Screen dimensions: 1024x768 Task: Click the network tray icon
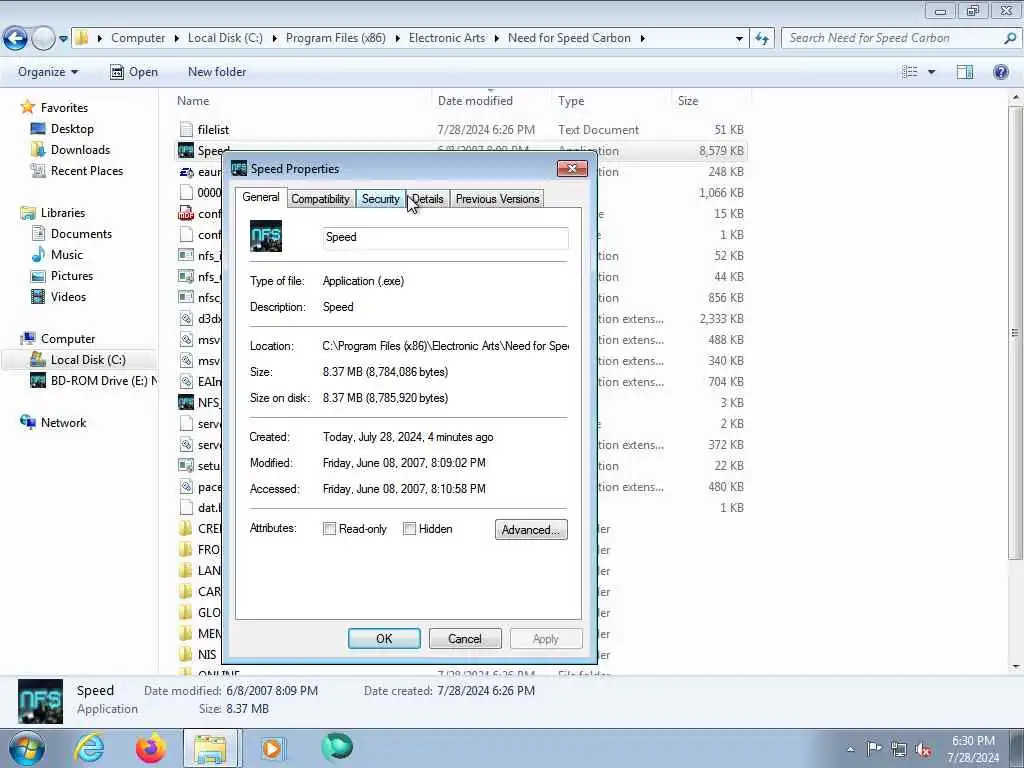click(x=899, y=749)
